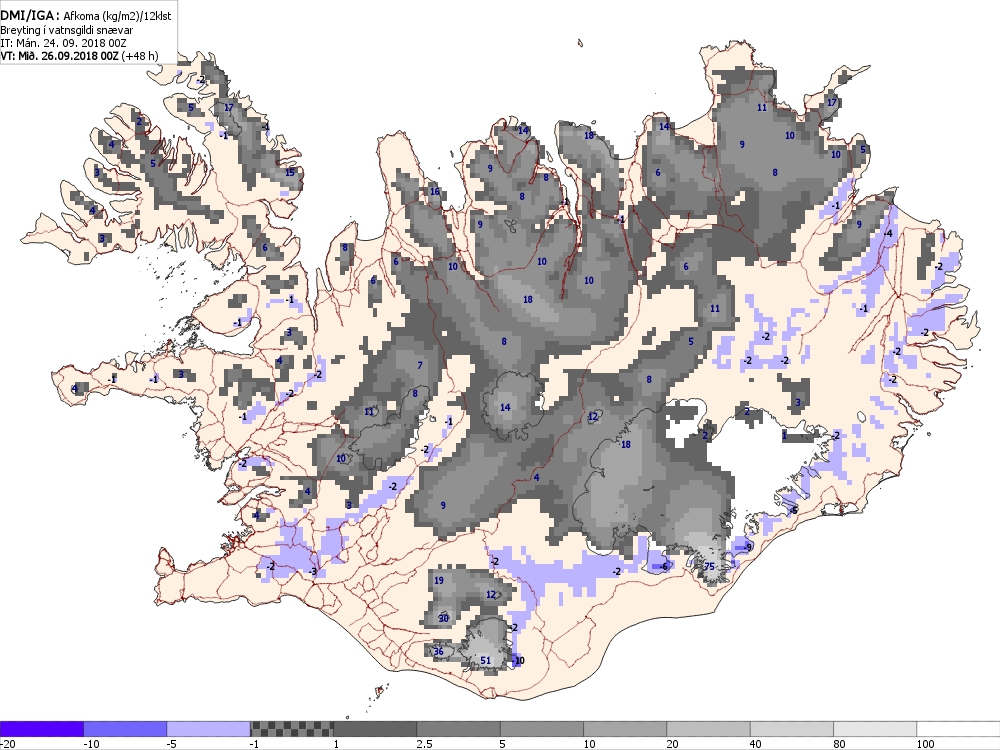Choose the legend swatch between 40 and 80
Viewport: 1000px width, 750px height.
[792, 728]
